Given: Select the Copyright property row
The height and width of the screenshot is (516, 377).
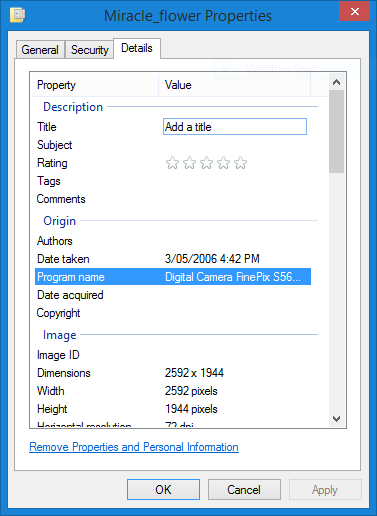Looking at the screenshot, I should pyautogui.click(x=173, y=313).
